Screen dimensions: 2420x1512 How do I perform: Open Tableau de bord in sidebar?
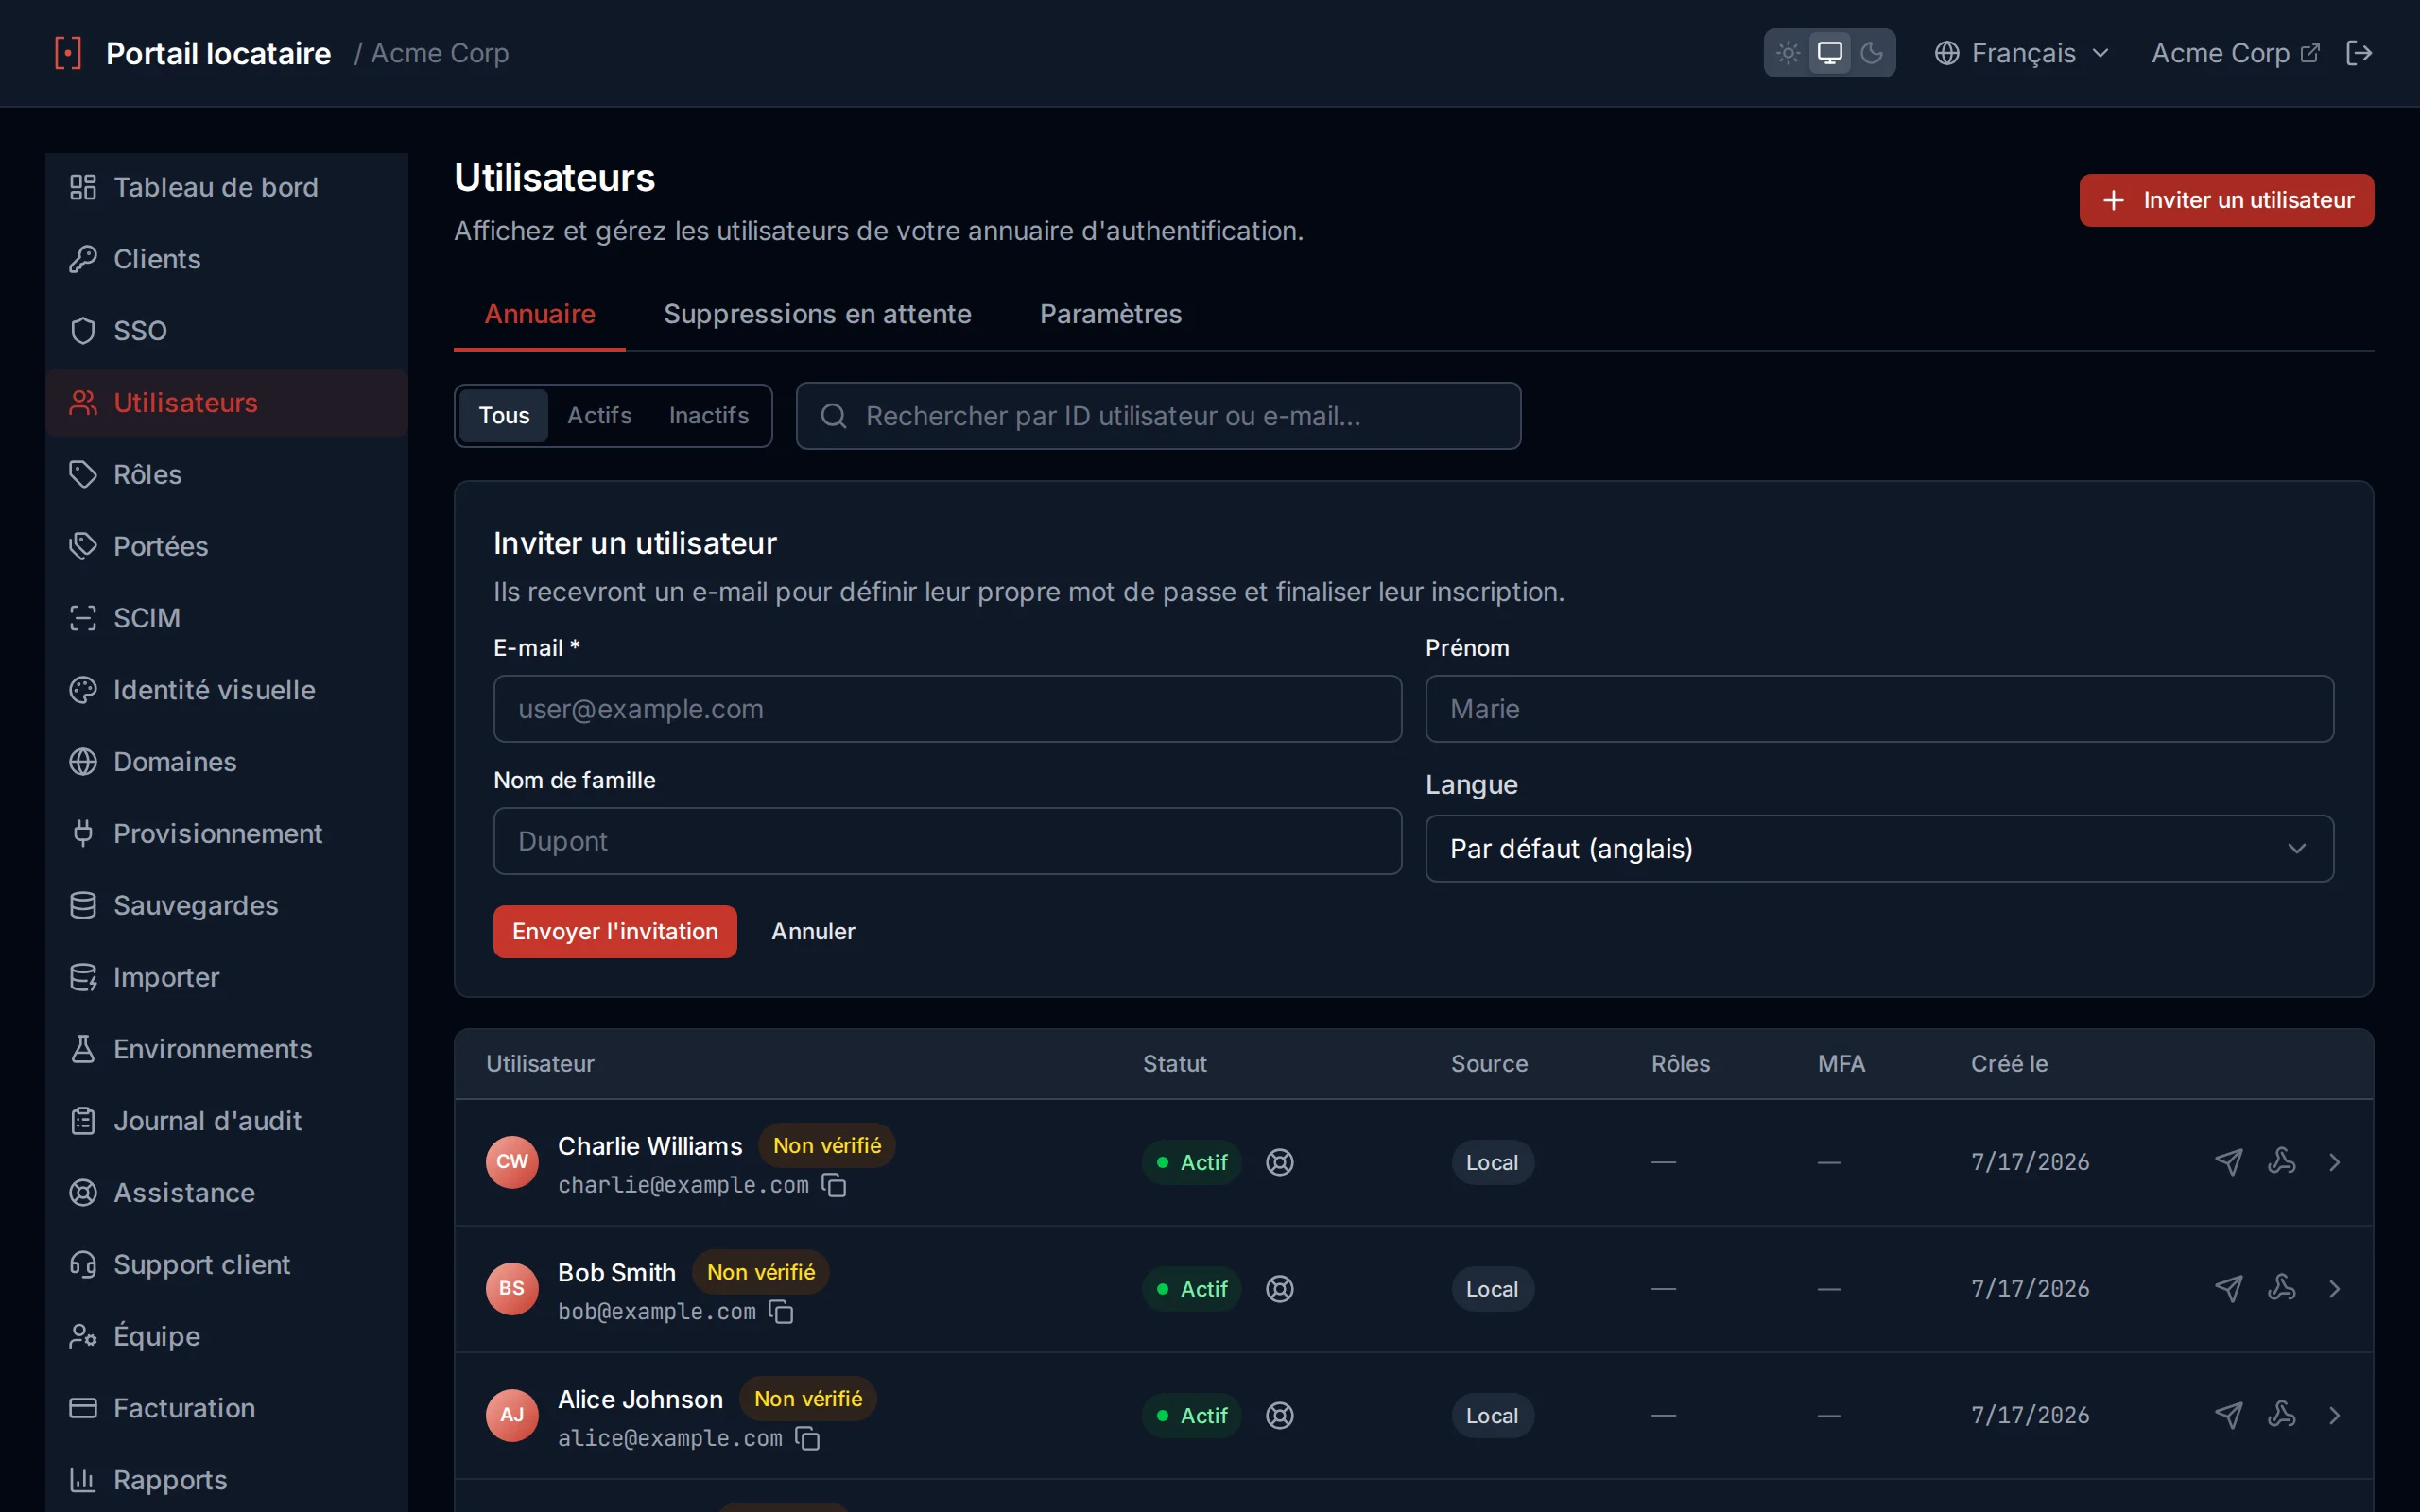(x=227, y=187)
